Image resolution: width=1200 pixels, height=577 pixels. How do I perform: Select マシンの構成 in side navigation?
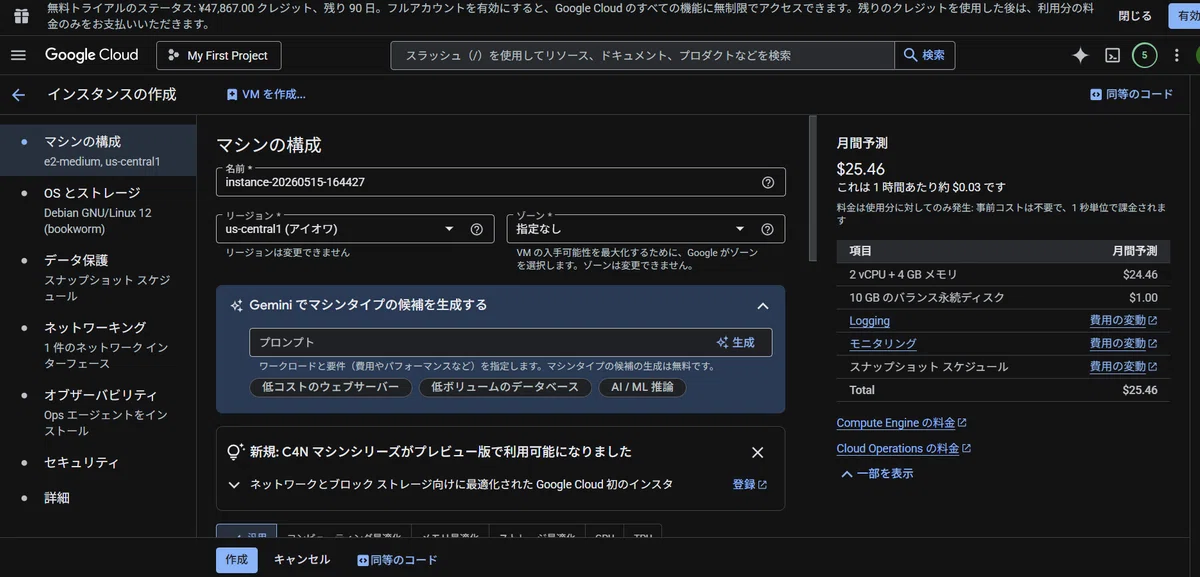pyautogui.click(x=98, y=150)
